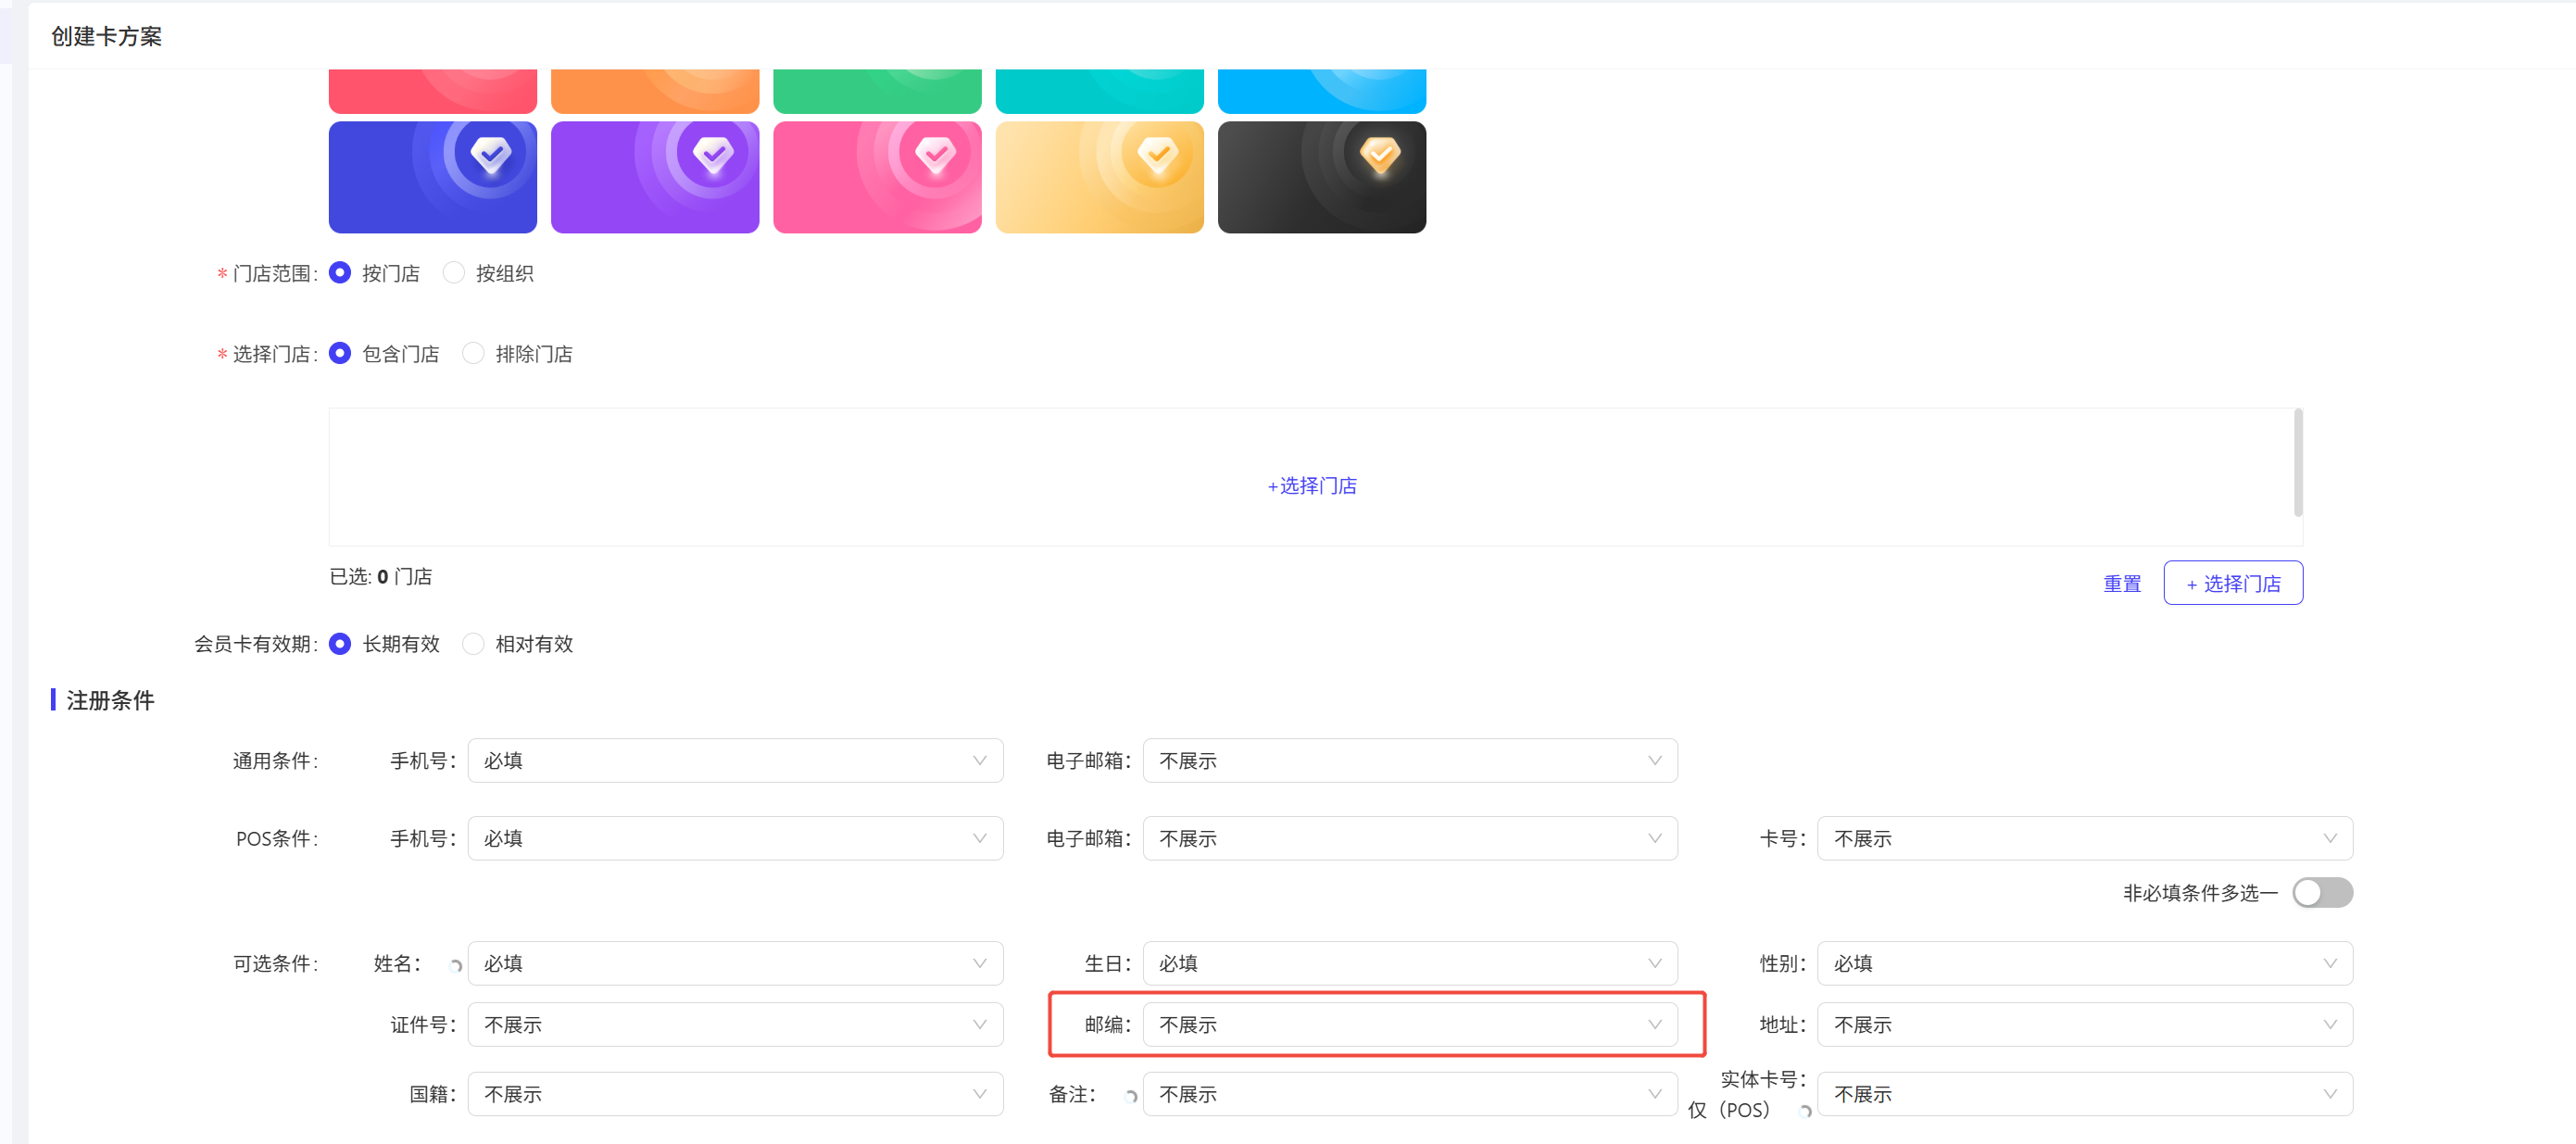This screenshot has width=2576, height=1144.
Task: Select the pink card background
Action: tap(877, 177)
